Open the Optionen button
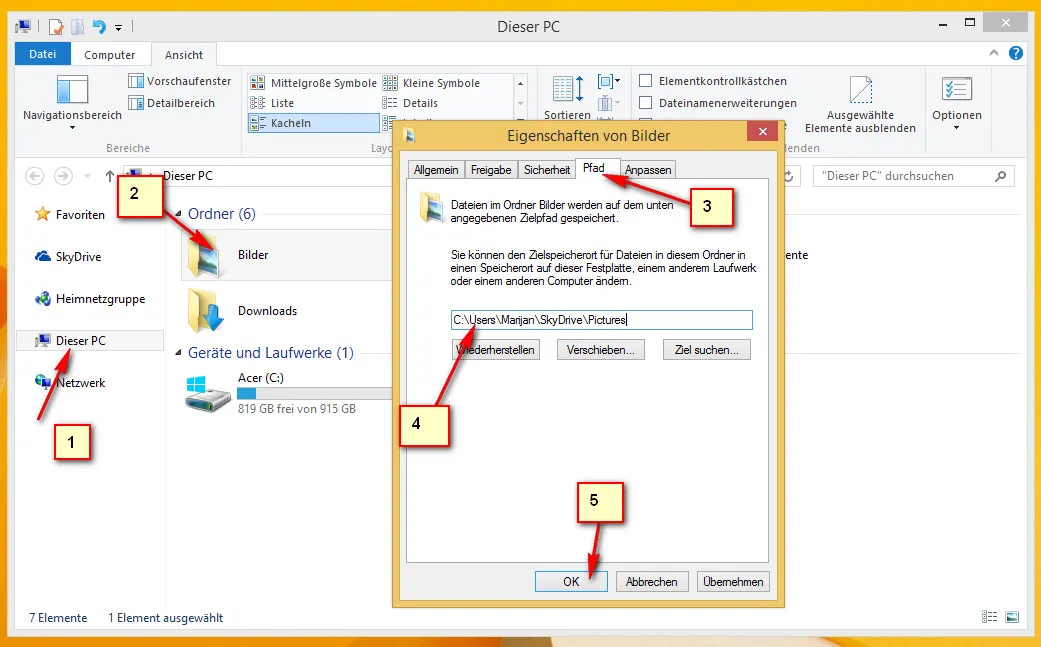 click(x=957, y=102)
